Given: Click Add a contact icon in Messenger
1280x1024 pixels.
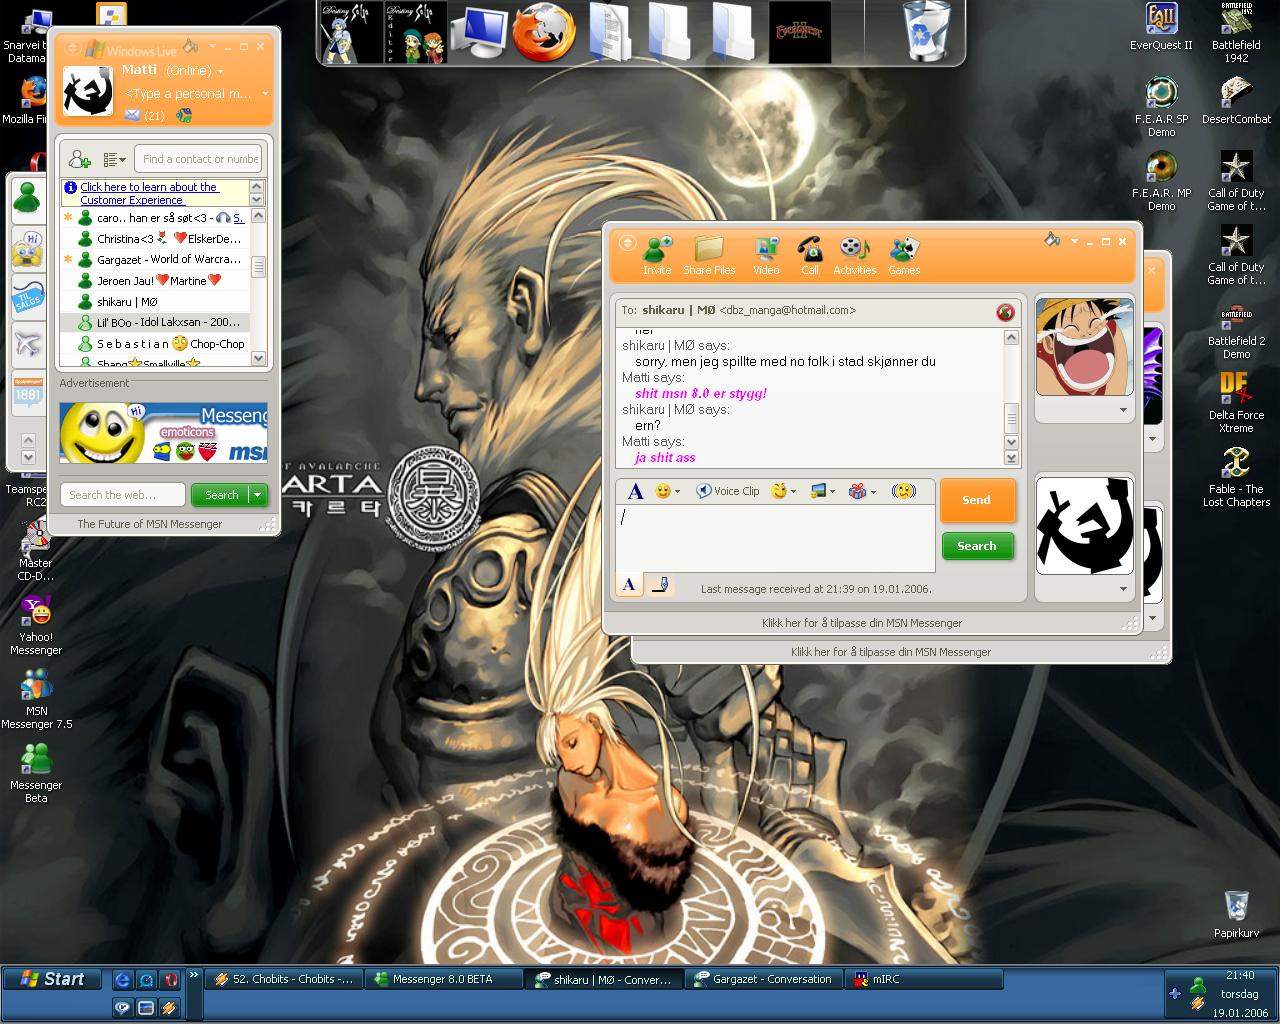Looking at the screenshot, I should pyautogui.click(x=80, y=159).
